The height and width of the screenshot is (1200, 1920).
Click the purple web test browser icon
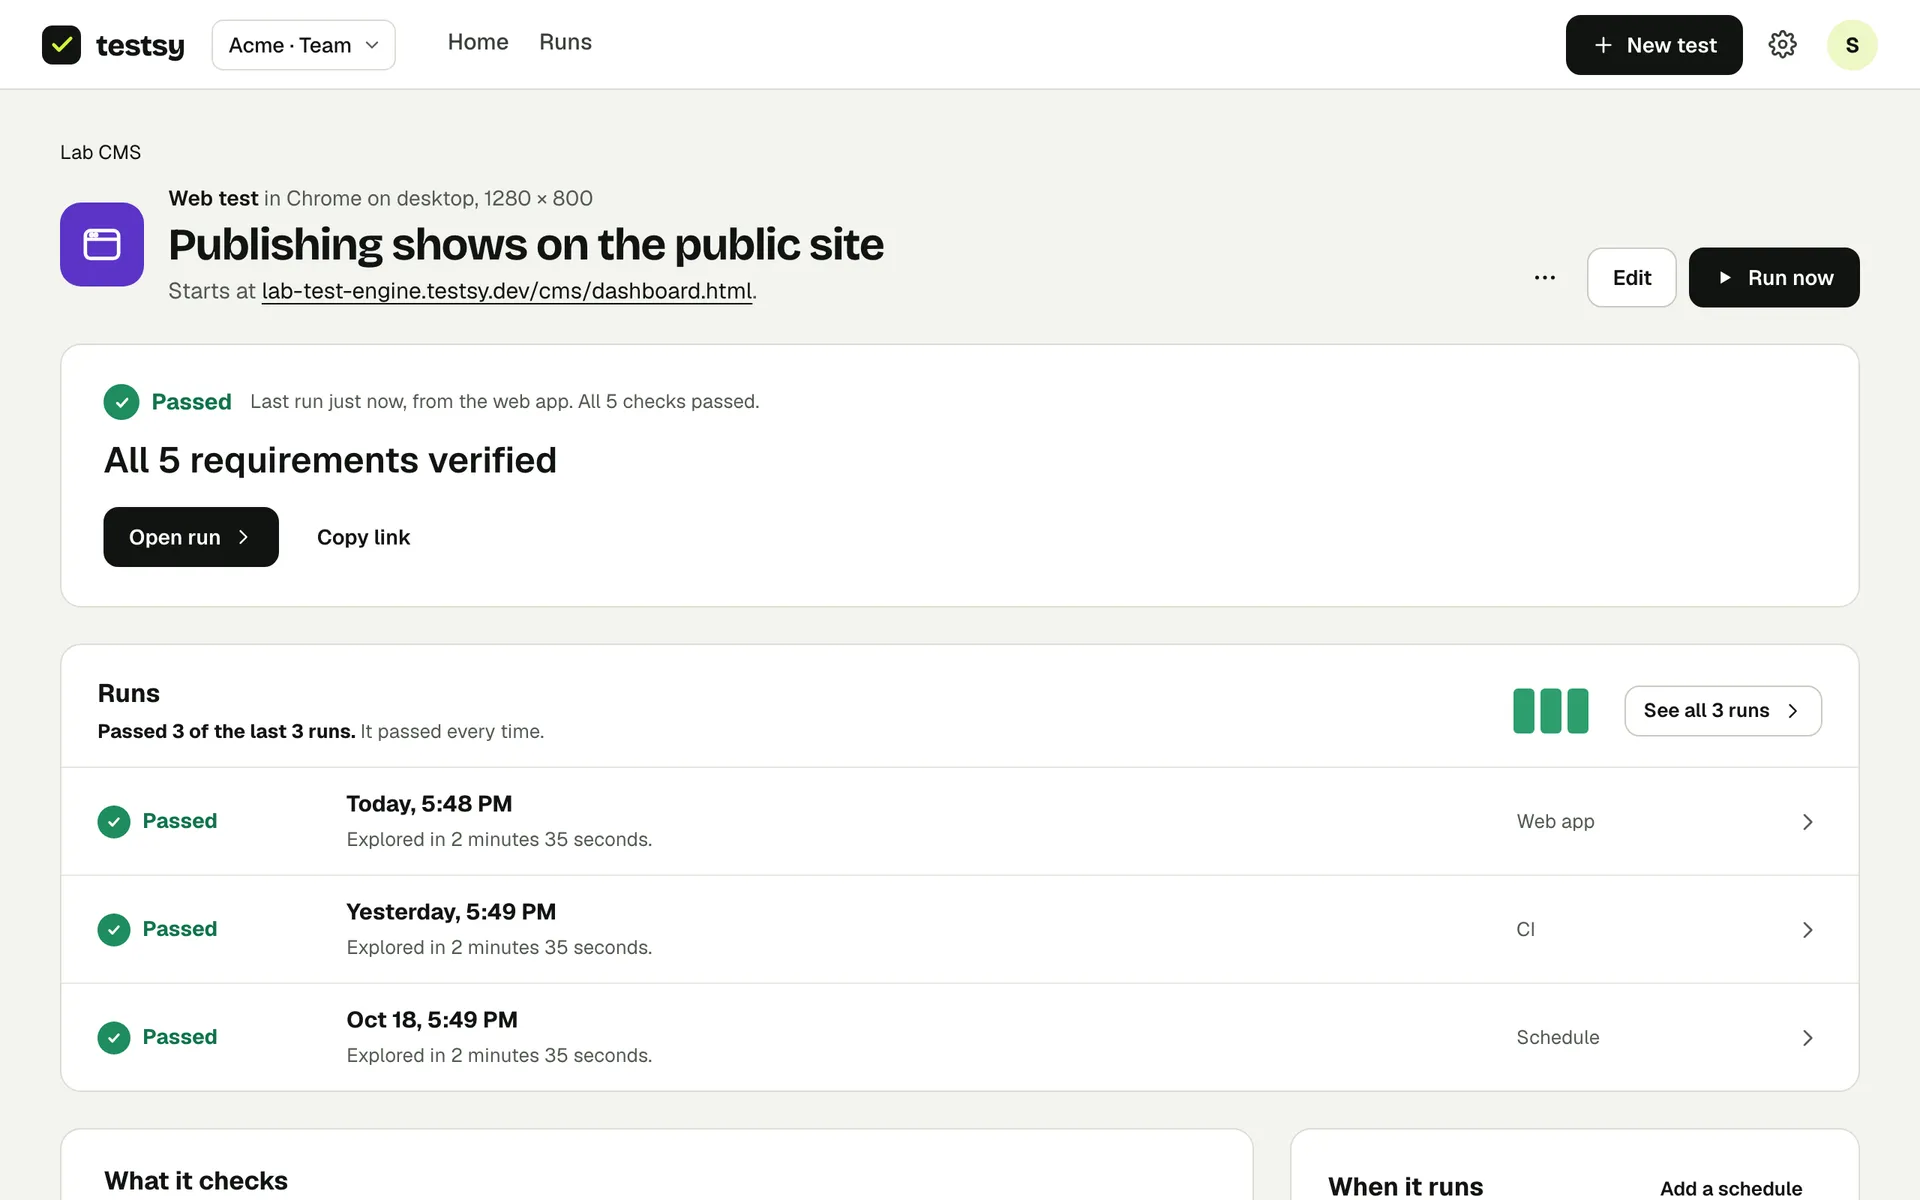[102, 245]
